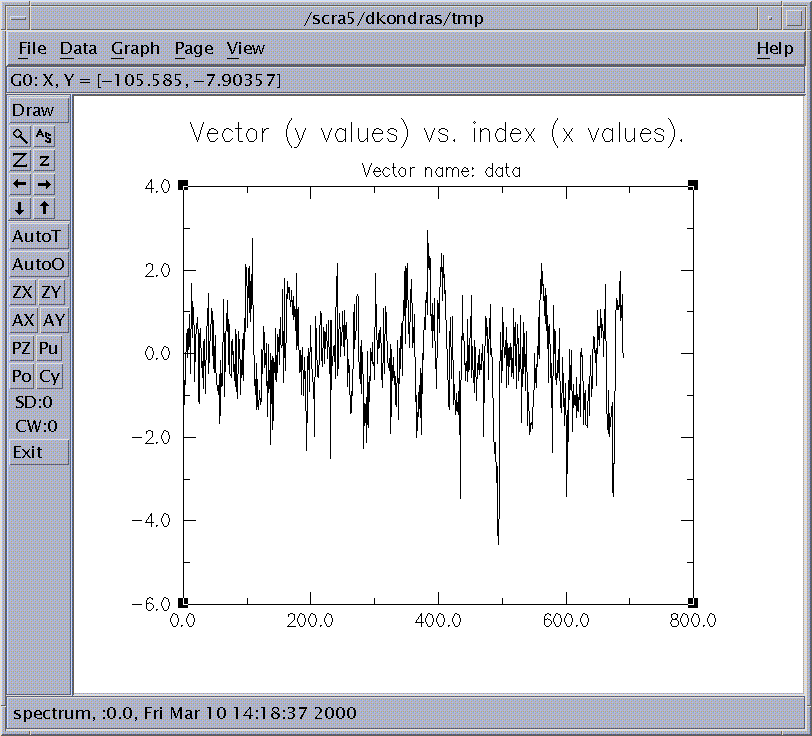Click the As autoscale icon
This screenshot has height=736, width=812.
(45, 136)
